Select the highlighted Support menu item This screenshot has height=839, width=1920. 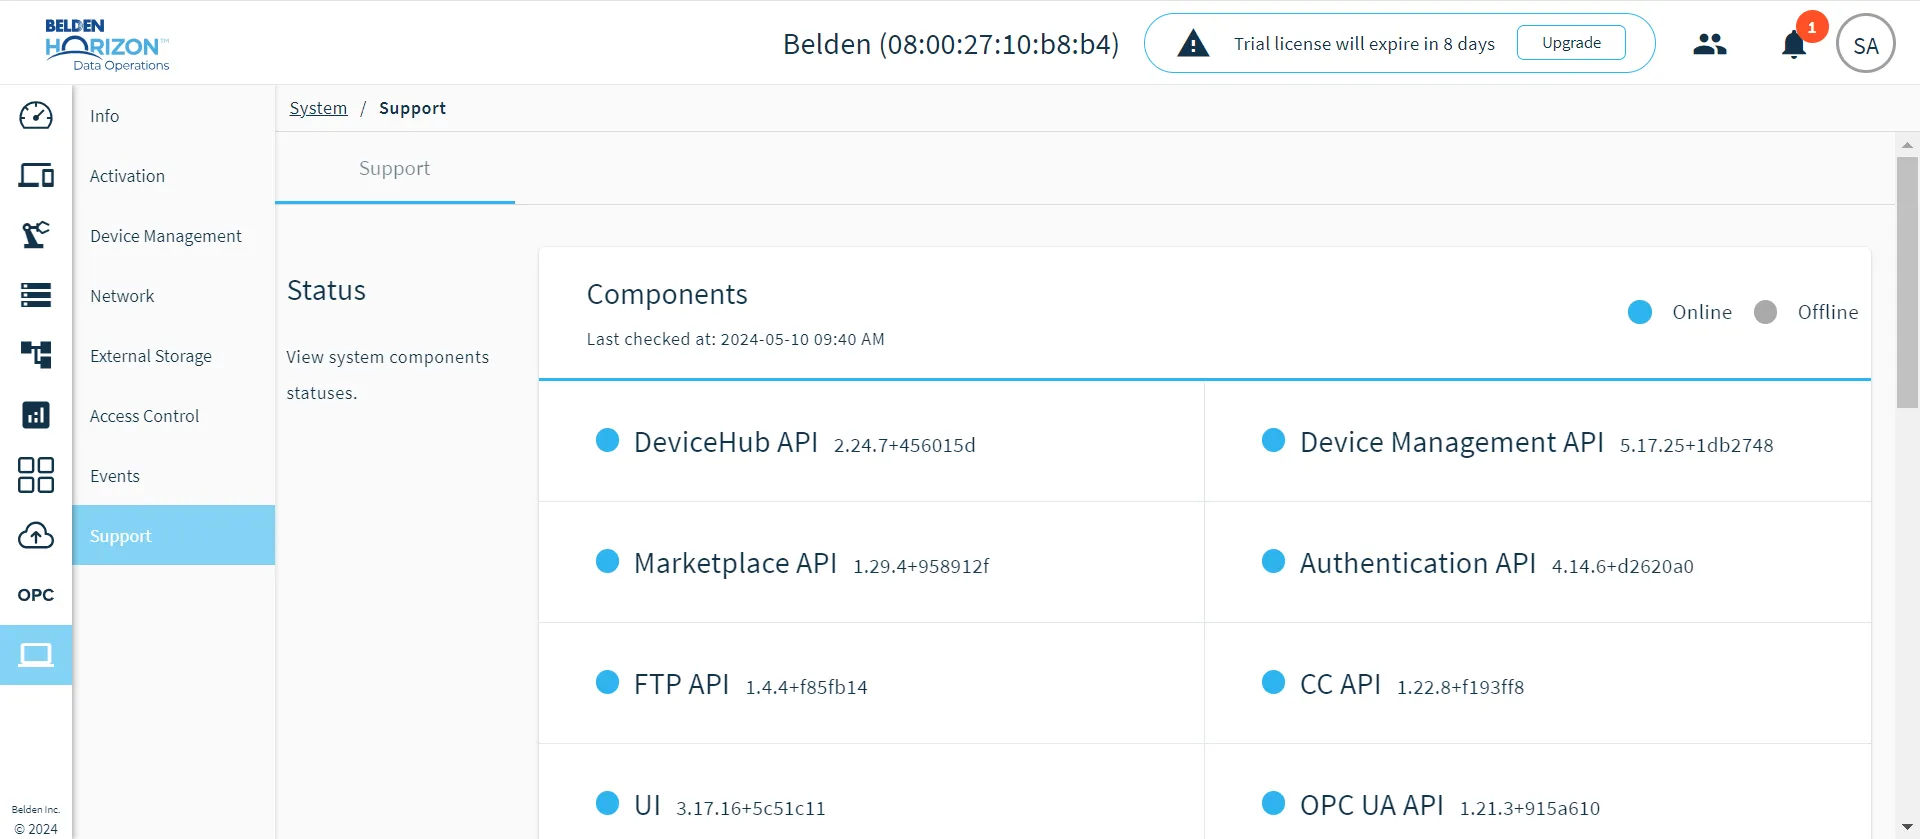click(x=174, y=535)
